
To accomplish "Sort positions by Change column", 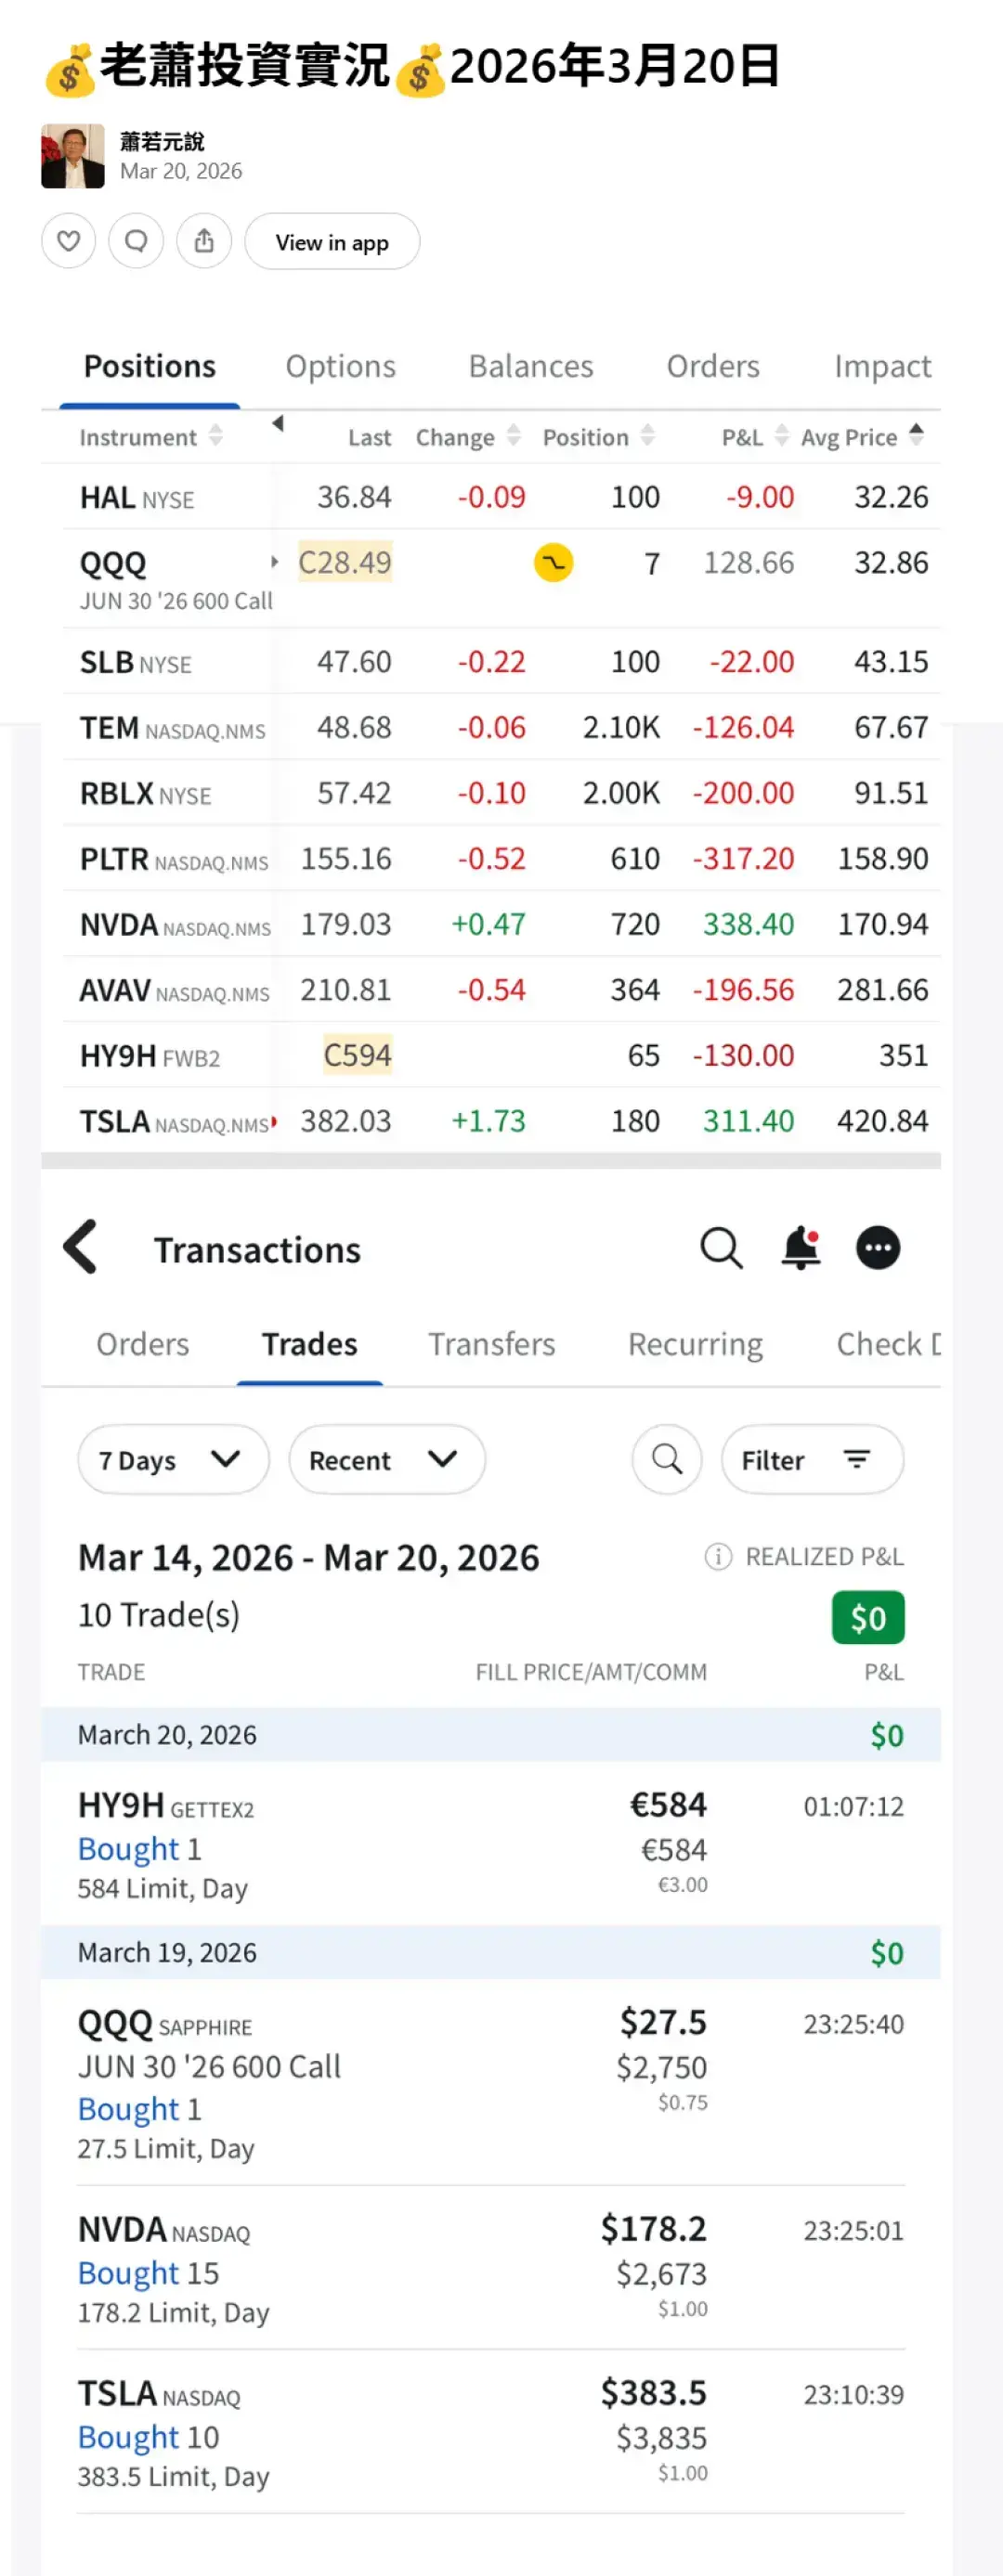I will (x=468, y=437).
